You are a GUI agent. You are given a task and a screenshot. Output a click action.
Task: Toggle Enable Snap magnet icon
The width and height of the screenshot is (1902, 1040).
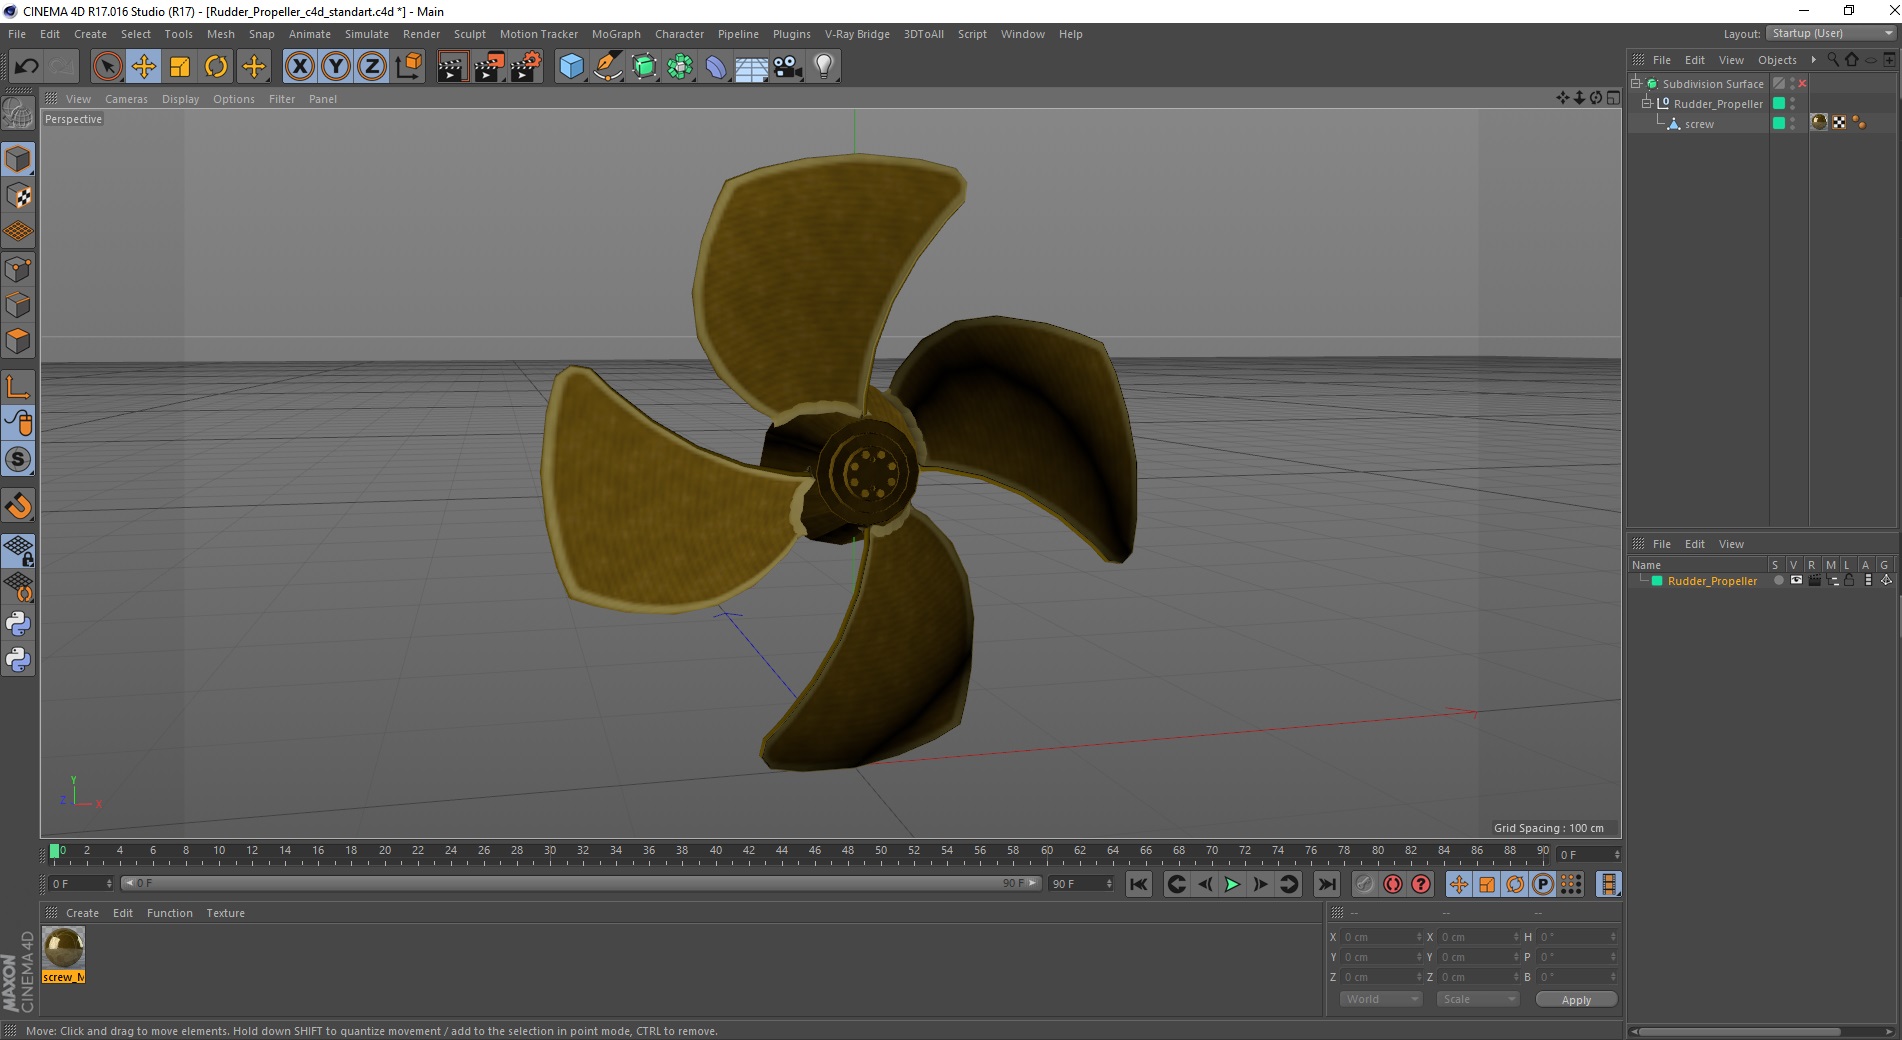[x=18, y=506]
